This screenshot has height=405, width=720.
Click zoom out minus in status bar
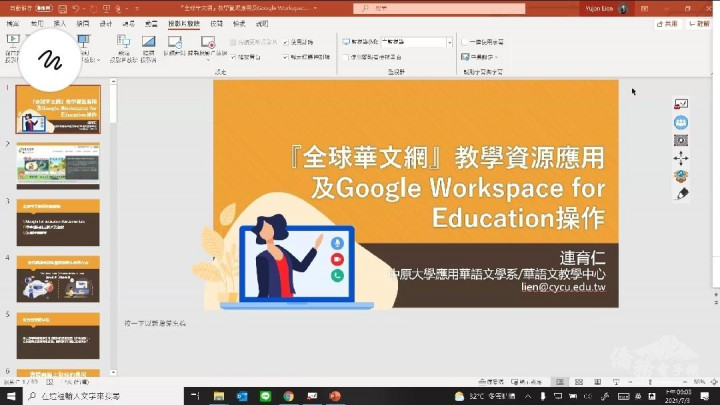[630, 382]
